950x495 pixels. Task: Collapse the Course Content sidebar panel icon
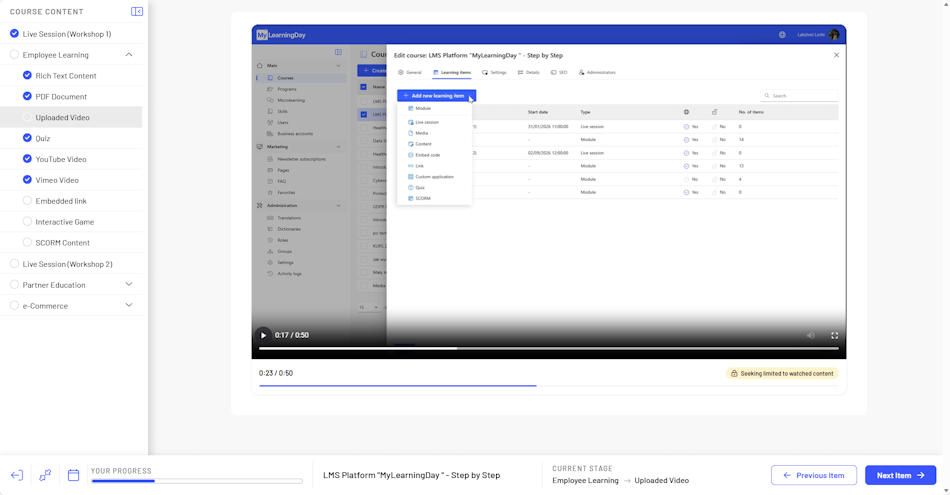[137, 12]
